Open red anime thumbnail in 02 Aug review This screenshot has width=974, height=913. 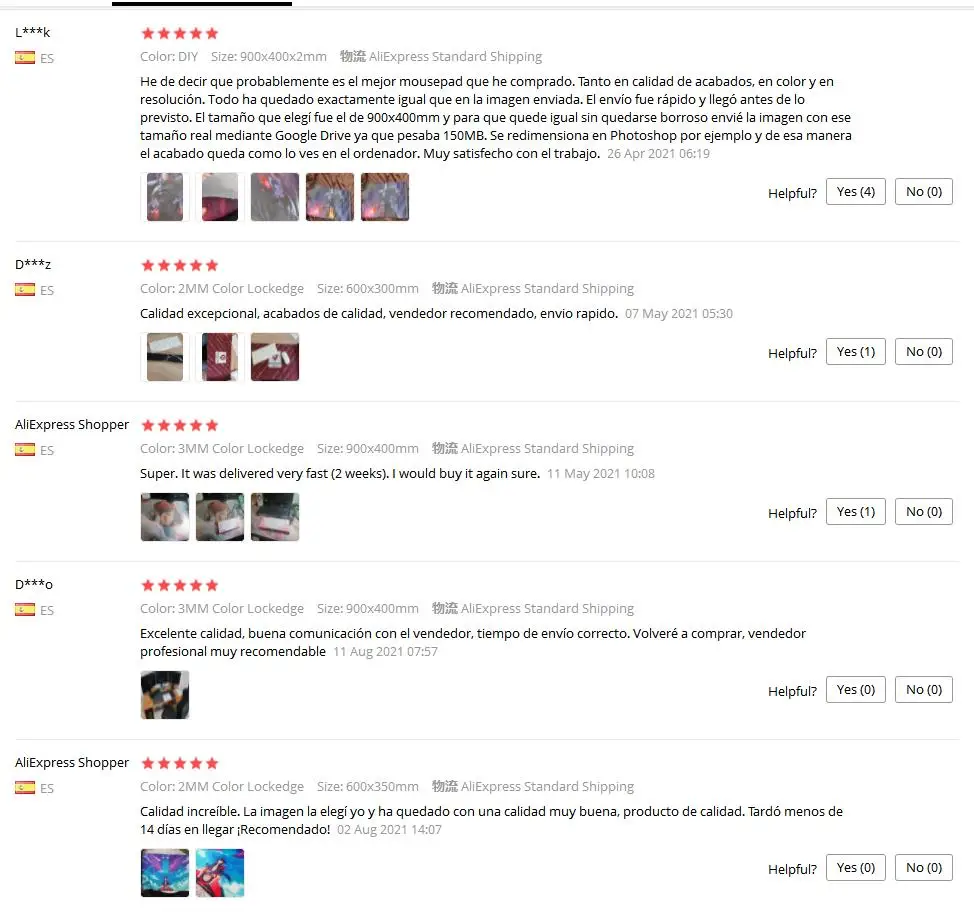pos(220,873)
